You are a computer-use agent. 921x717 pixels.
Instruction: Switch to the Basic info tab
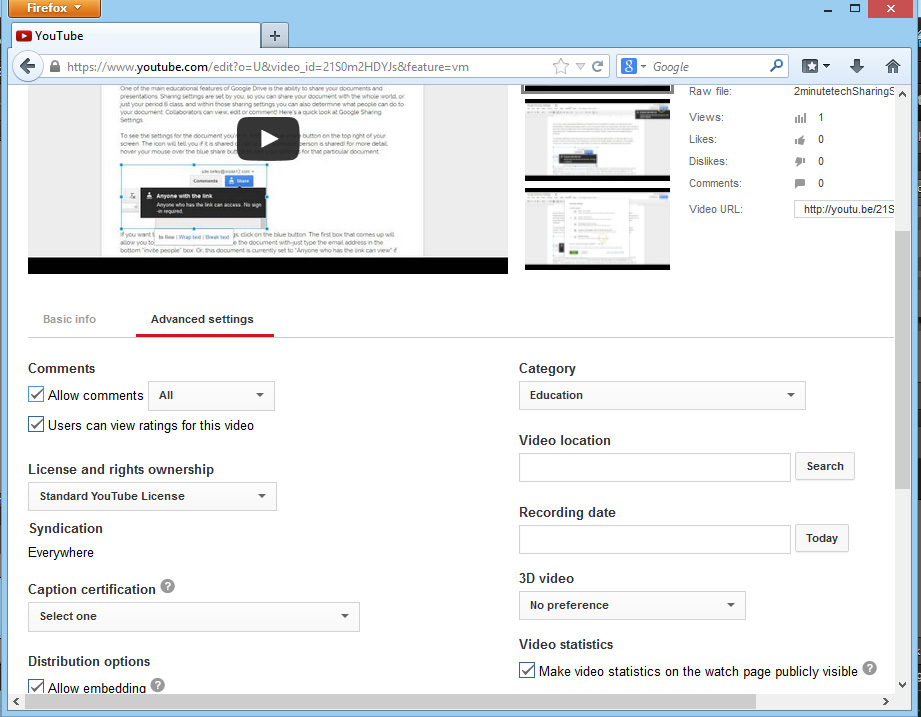(69, 319)
